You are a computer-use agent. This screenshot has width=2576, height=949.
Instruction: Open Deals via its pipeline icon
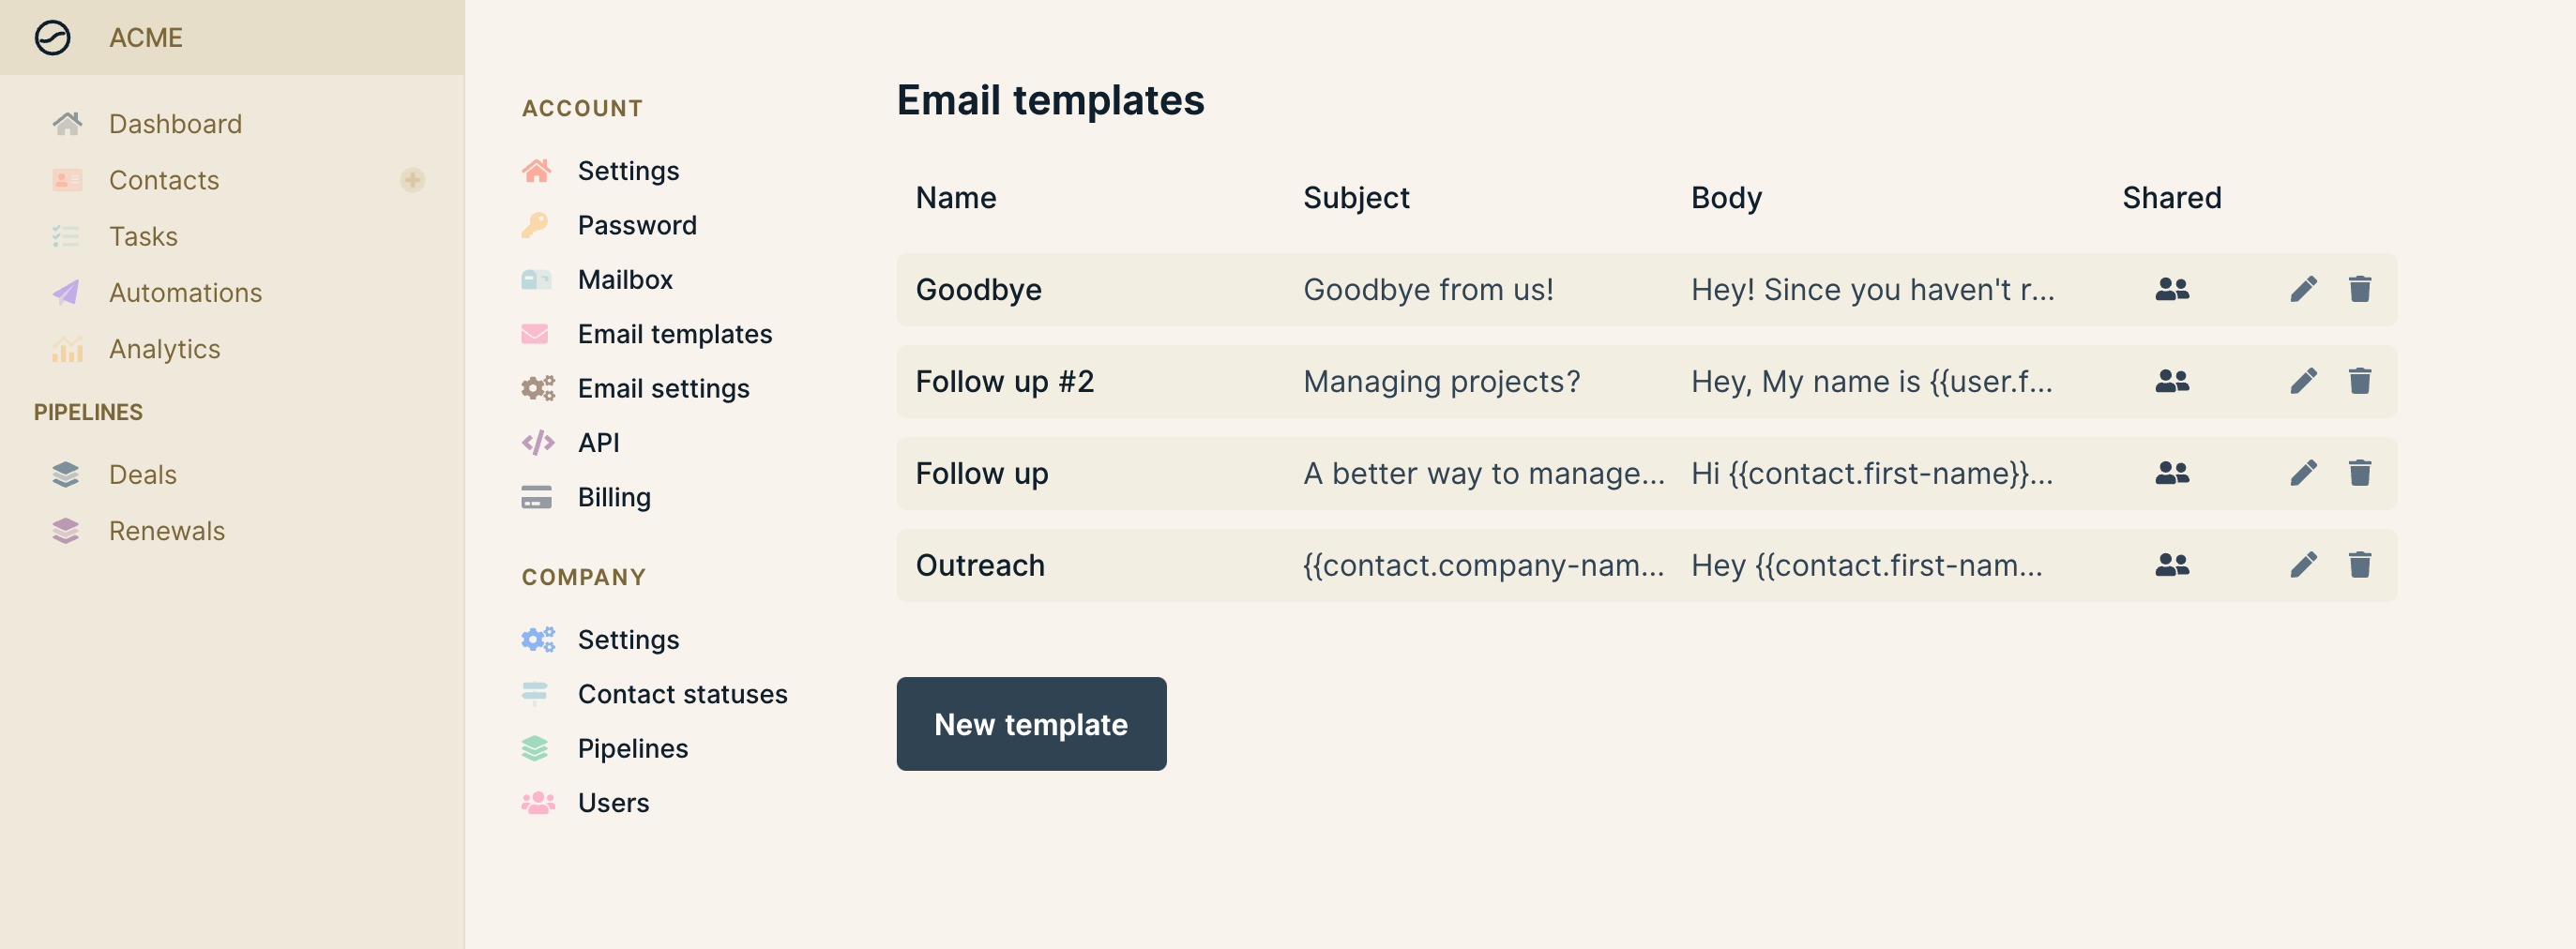66,474
